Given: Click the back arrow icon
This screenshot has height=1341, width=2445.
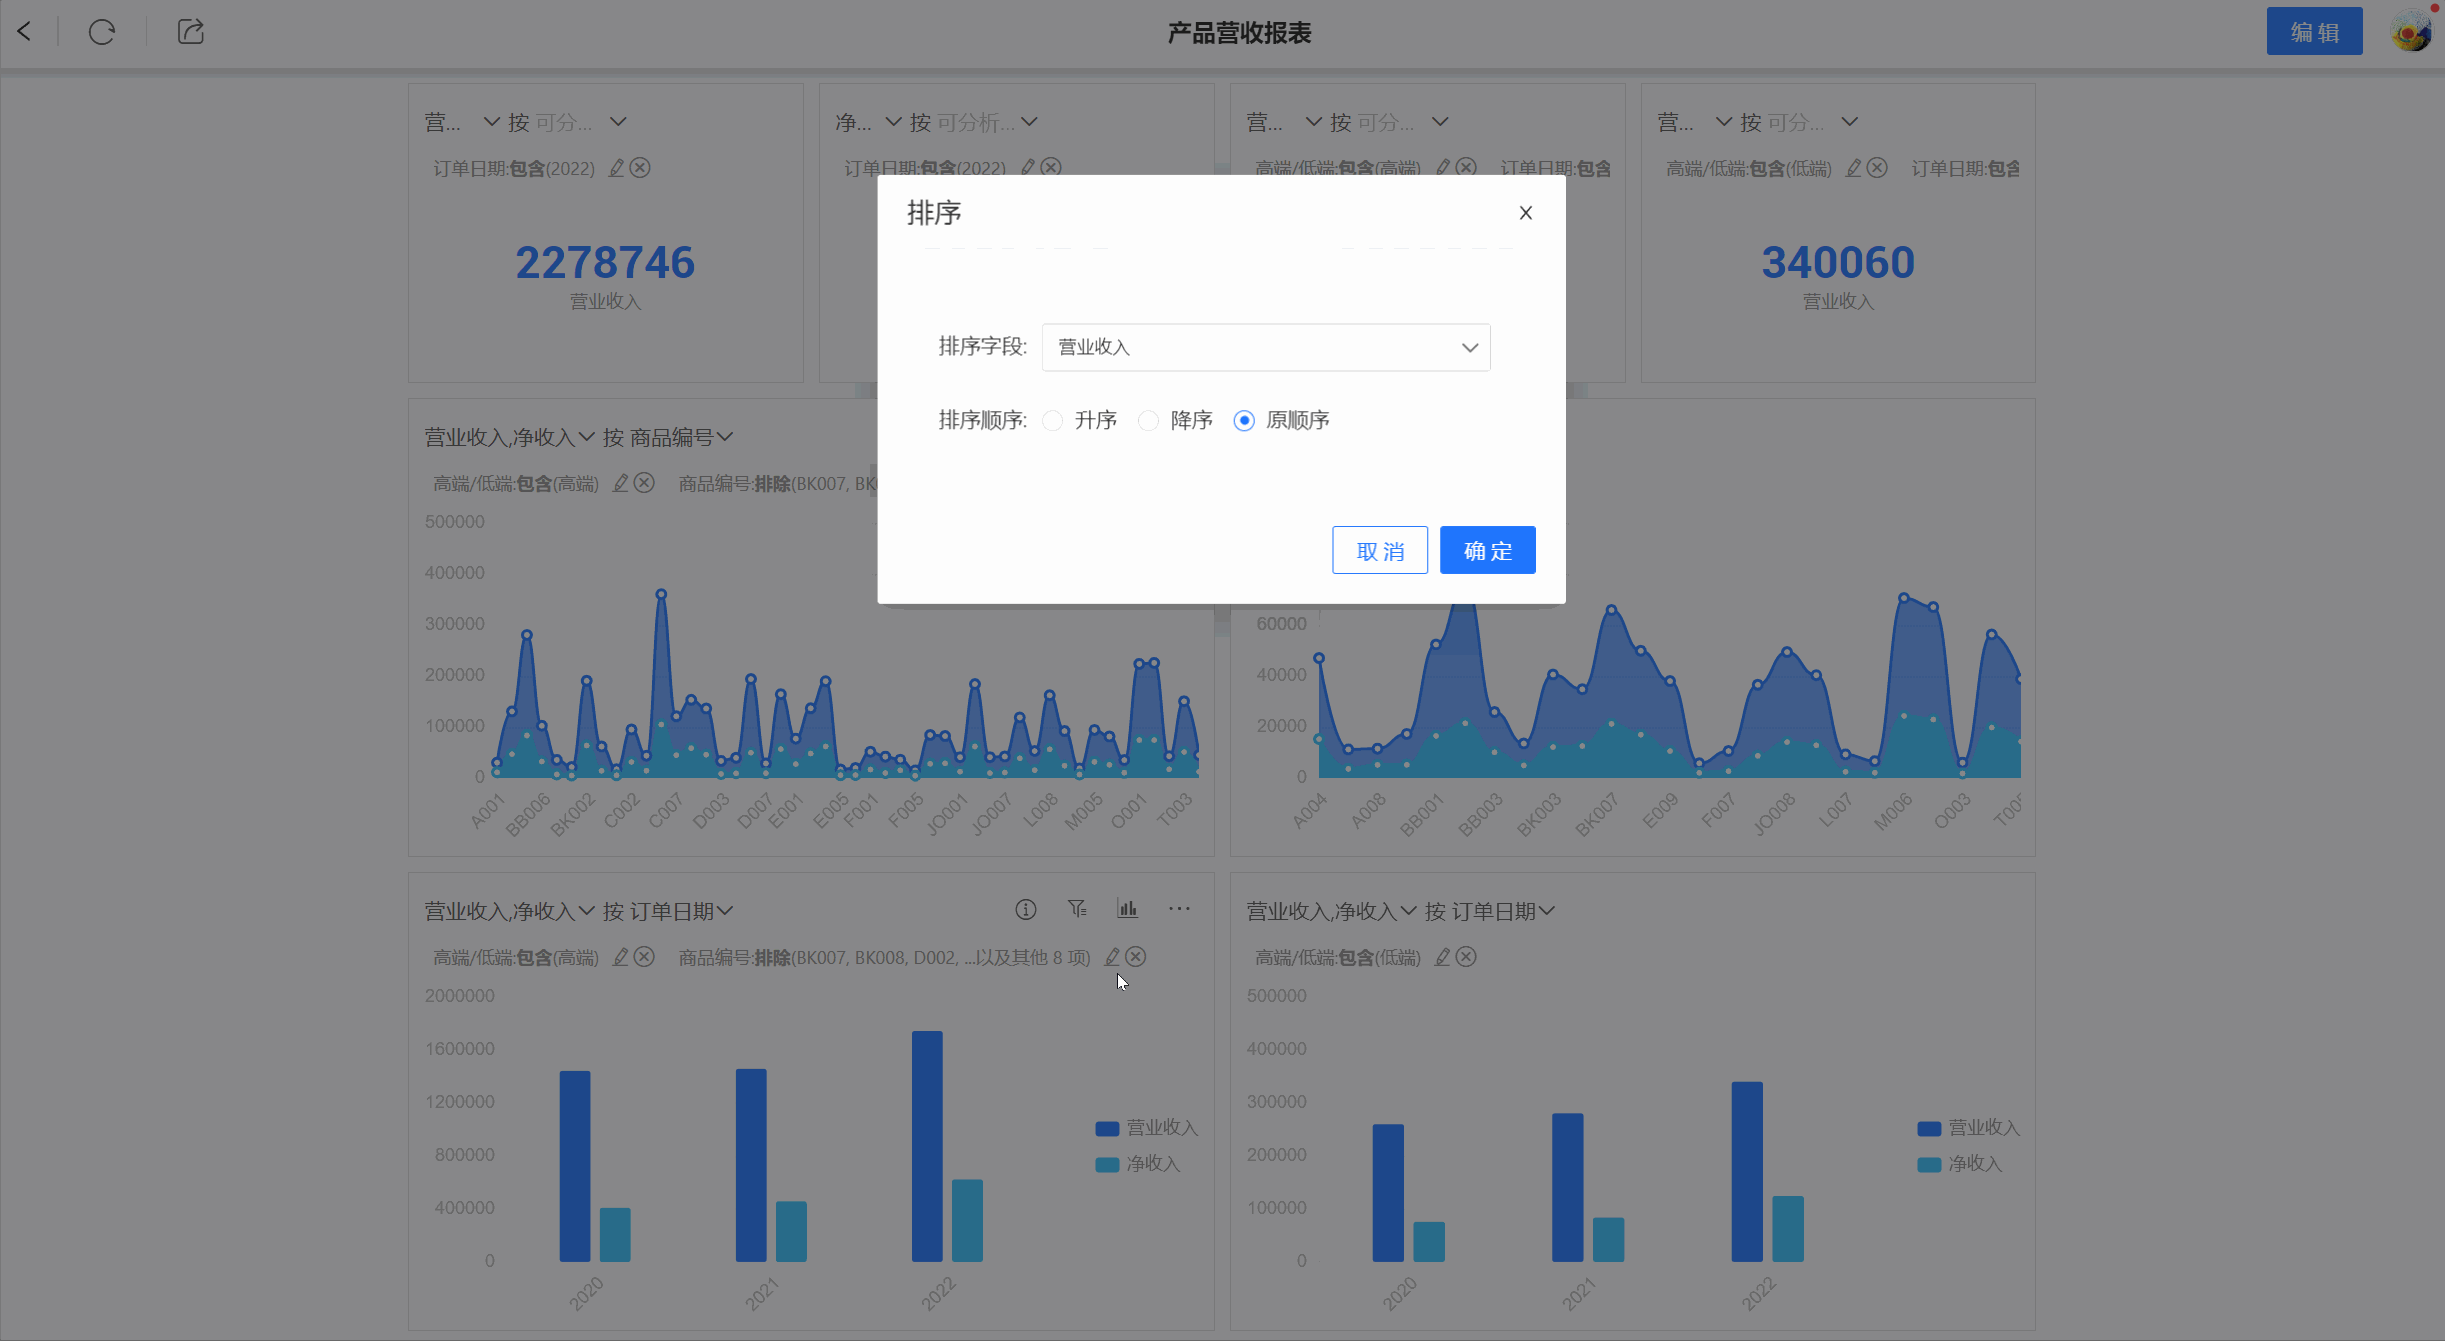Looking at the screenshot, I should click(x=25, y=32).
